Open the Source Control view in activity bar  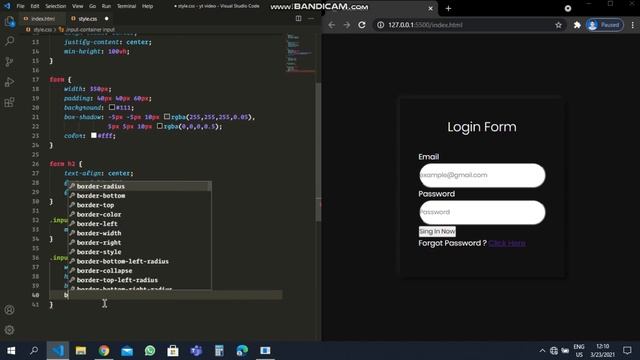click(x=9, y=61)
